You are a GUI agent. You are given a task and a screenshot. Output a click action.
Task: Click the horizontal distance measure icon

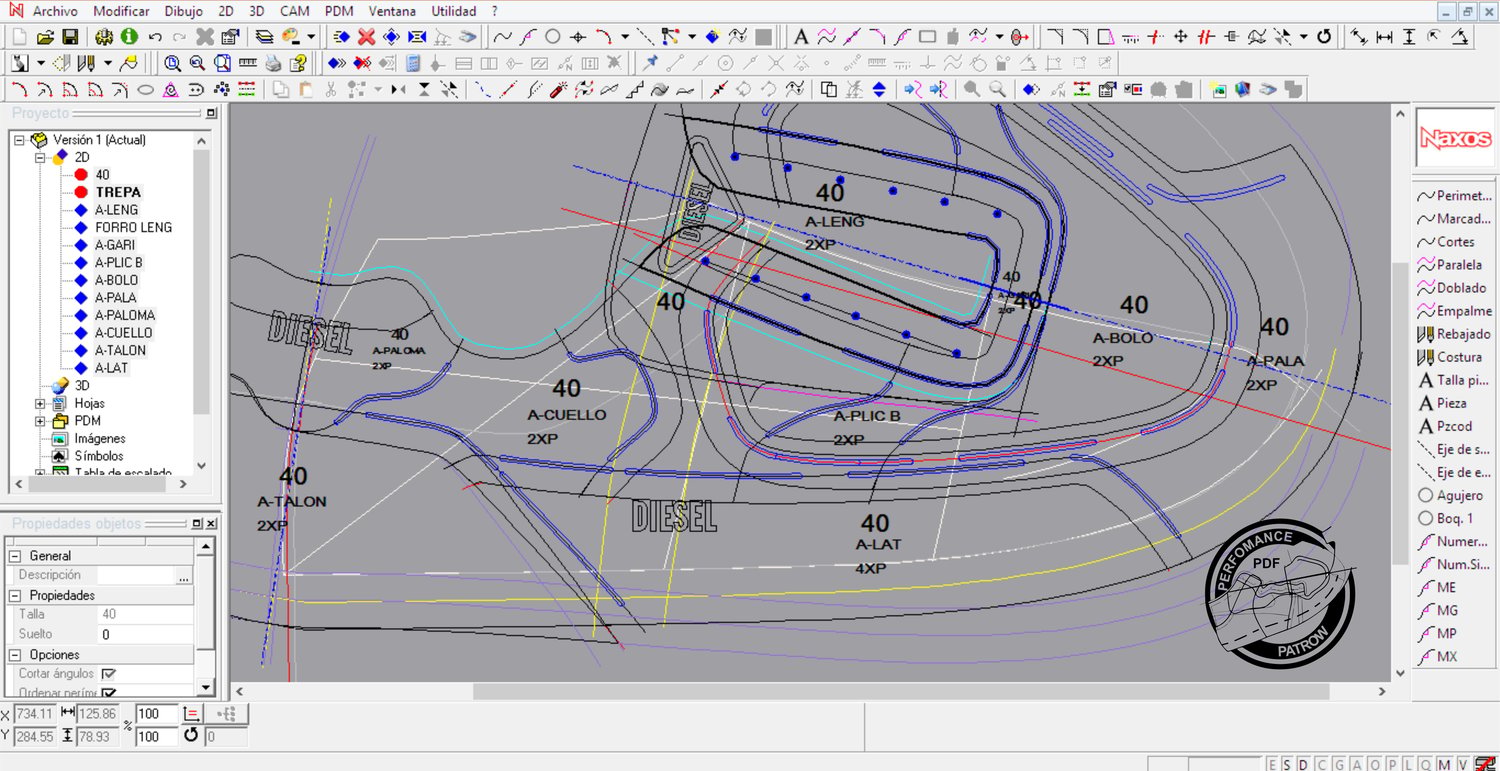coord(1384,37)
